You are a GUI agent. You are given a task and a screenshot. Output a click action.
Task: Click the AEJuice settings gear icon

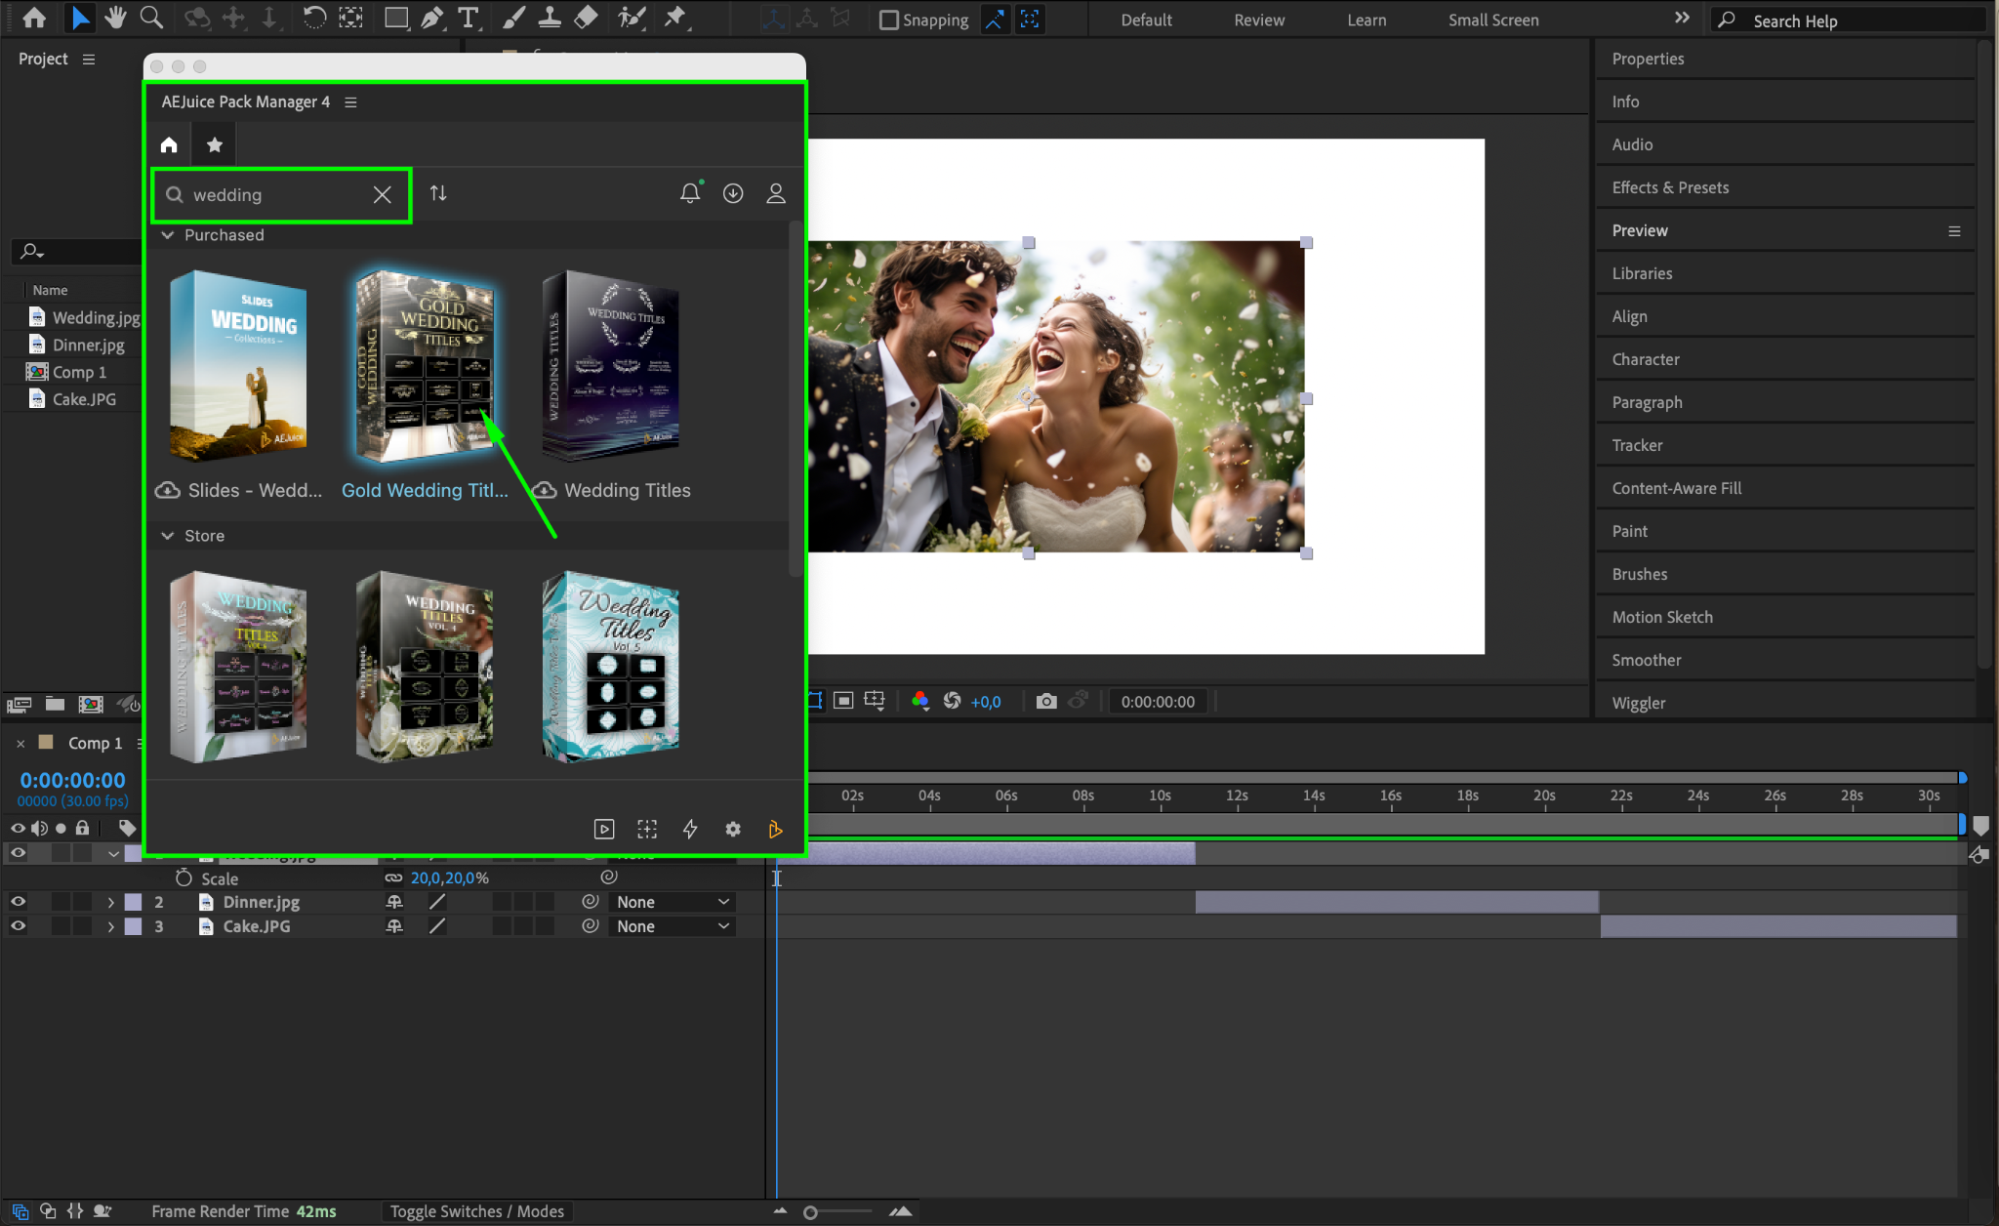pyautogui.click(x=733, y=829)
